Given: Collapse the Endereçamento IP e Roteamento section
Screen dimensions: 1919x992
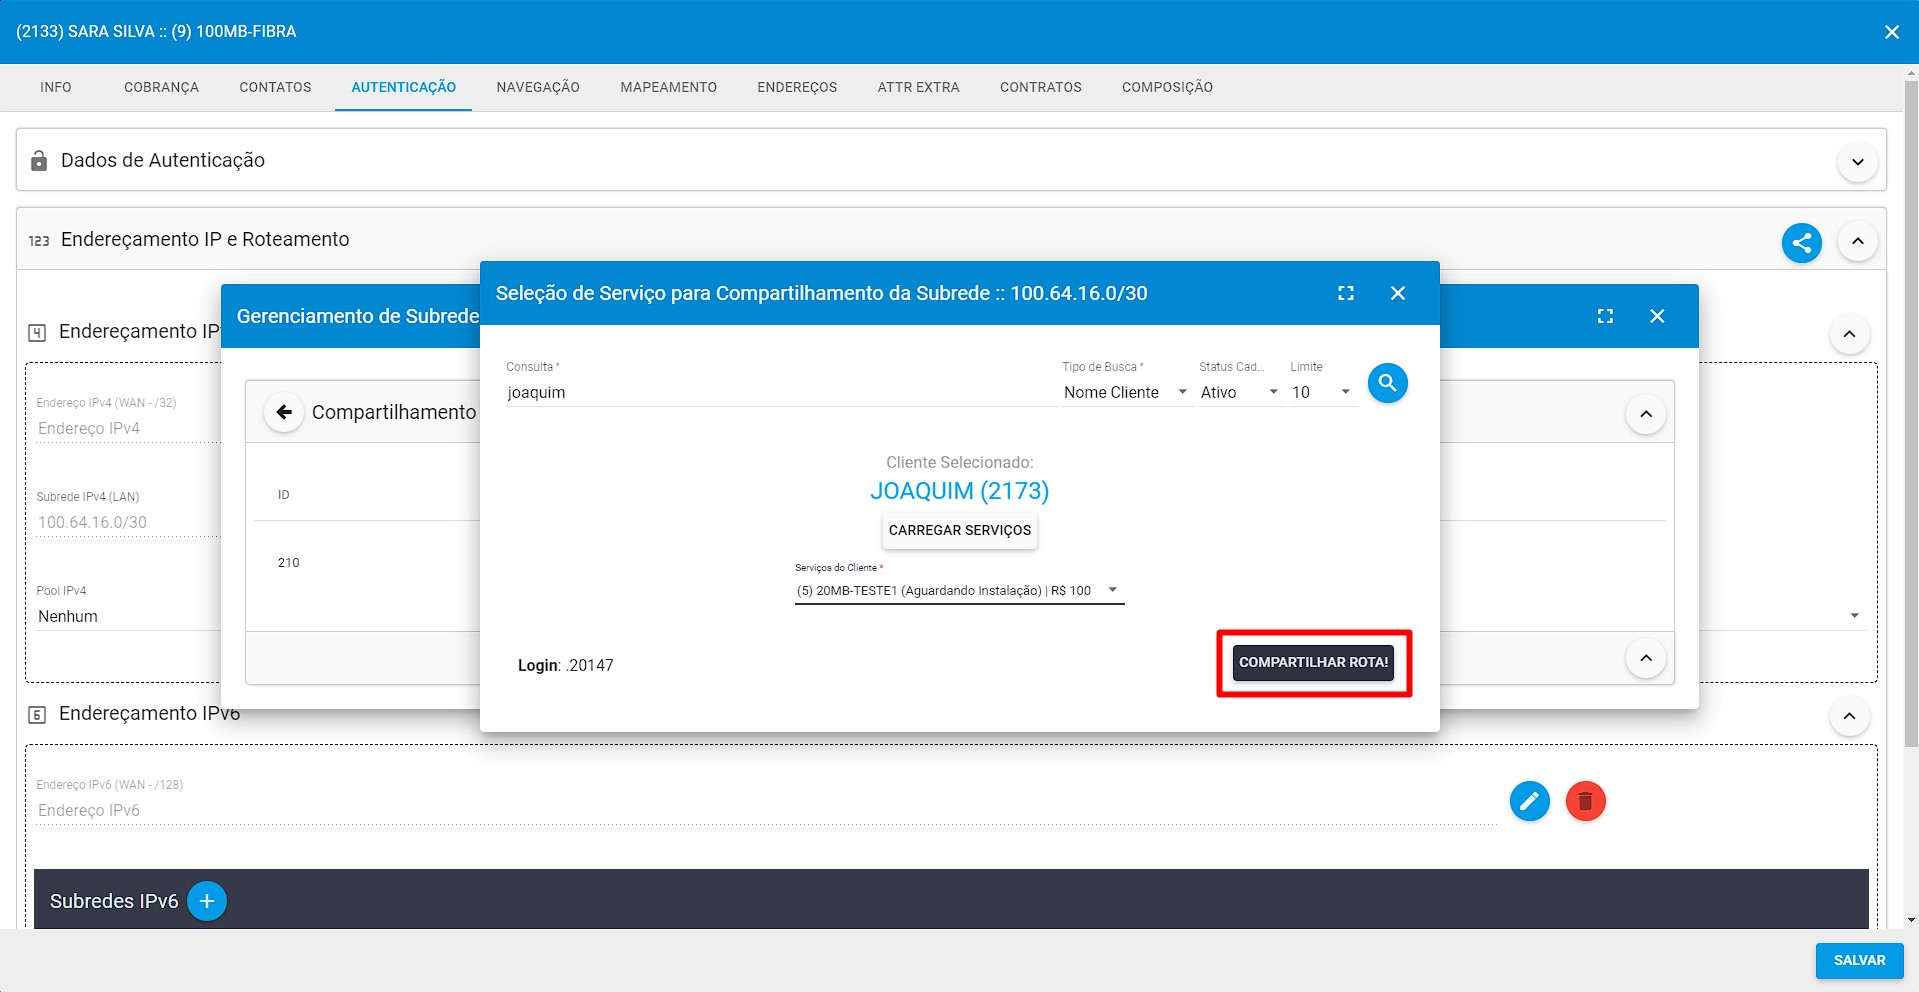Looking at the screenshot, I should tap(1857, 241).
